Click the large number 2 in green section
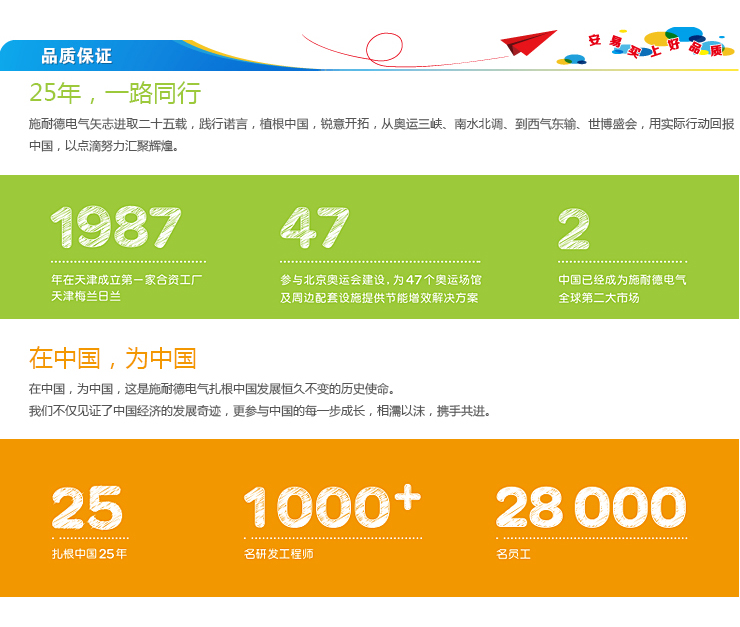The width and height of the screenshot is (740, 627). (574, 229)
